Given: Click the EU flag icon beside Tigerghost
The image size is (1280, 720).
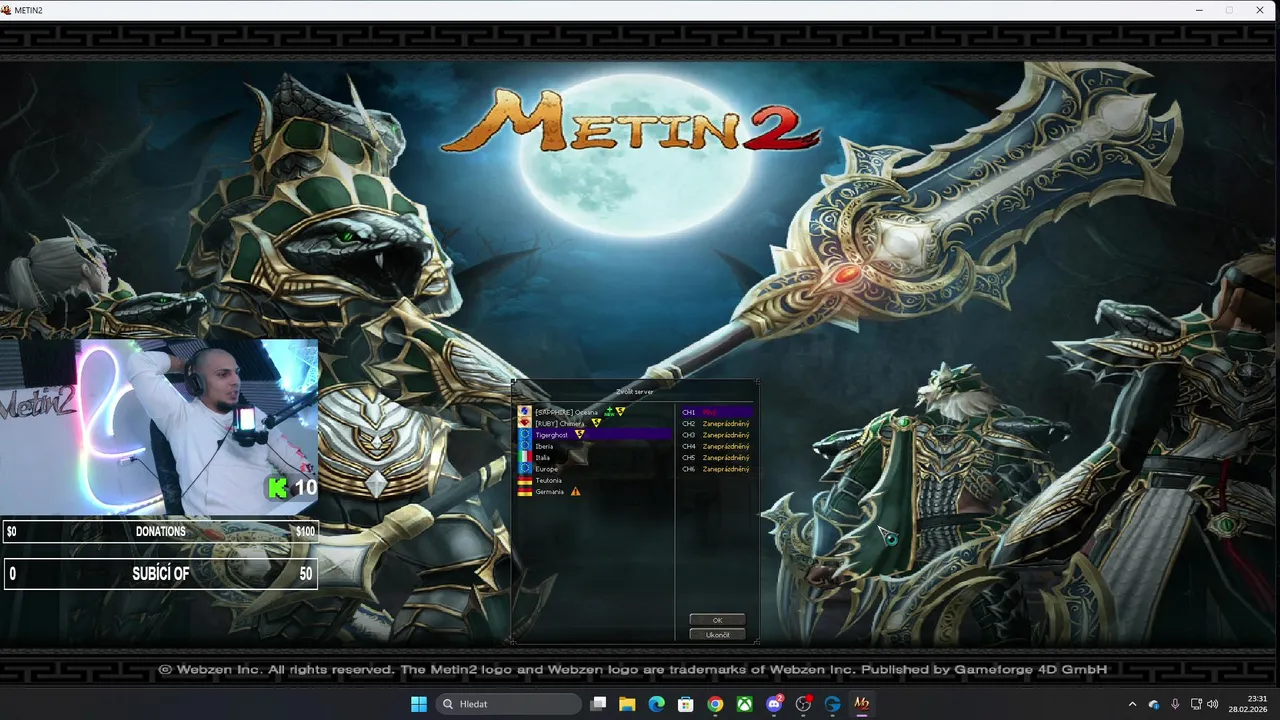Looking at the screenshot, I should point(524,435).
